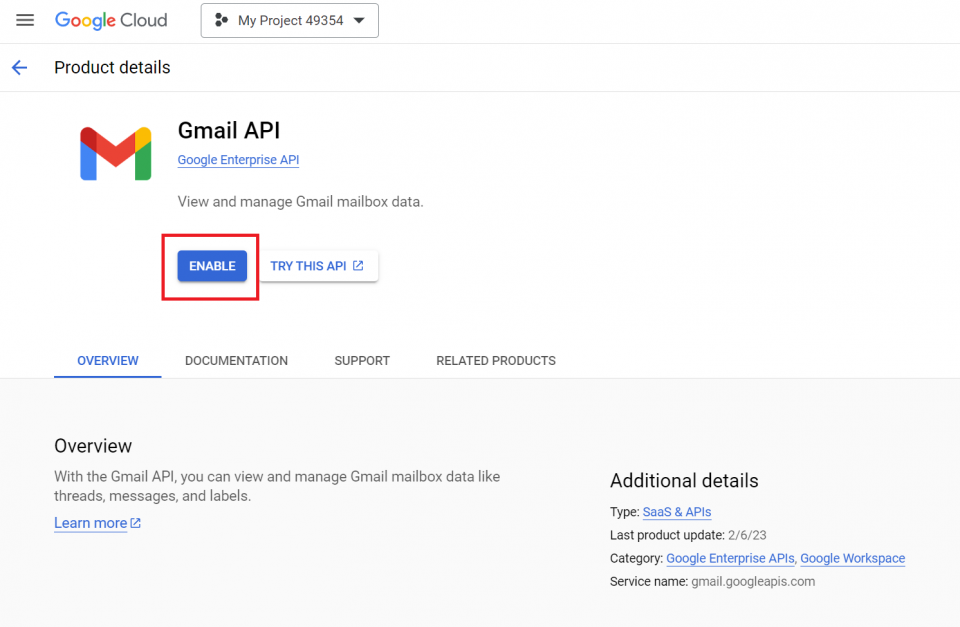Image resolution: width=960 pixels, height=627 pixels.
Task: Open the My Project 49354 project picker
Action: (x=289, y=20)
